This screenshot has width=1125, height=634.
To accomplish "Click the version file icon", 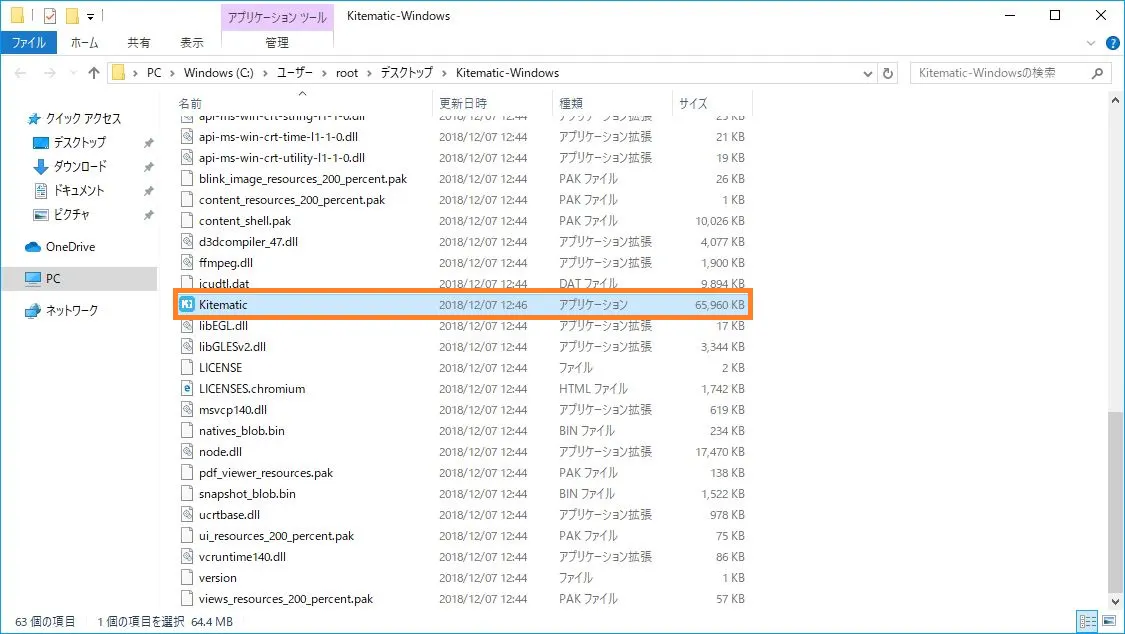I will click(187, 578).
